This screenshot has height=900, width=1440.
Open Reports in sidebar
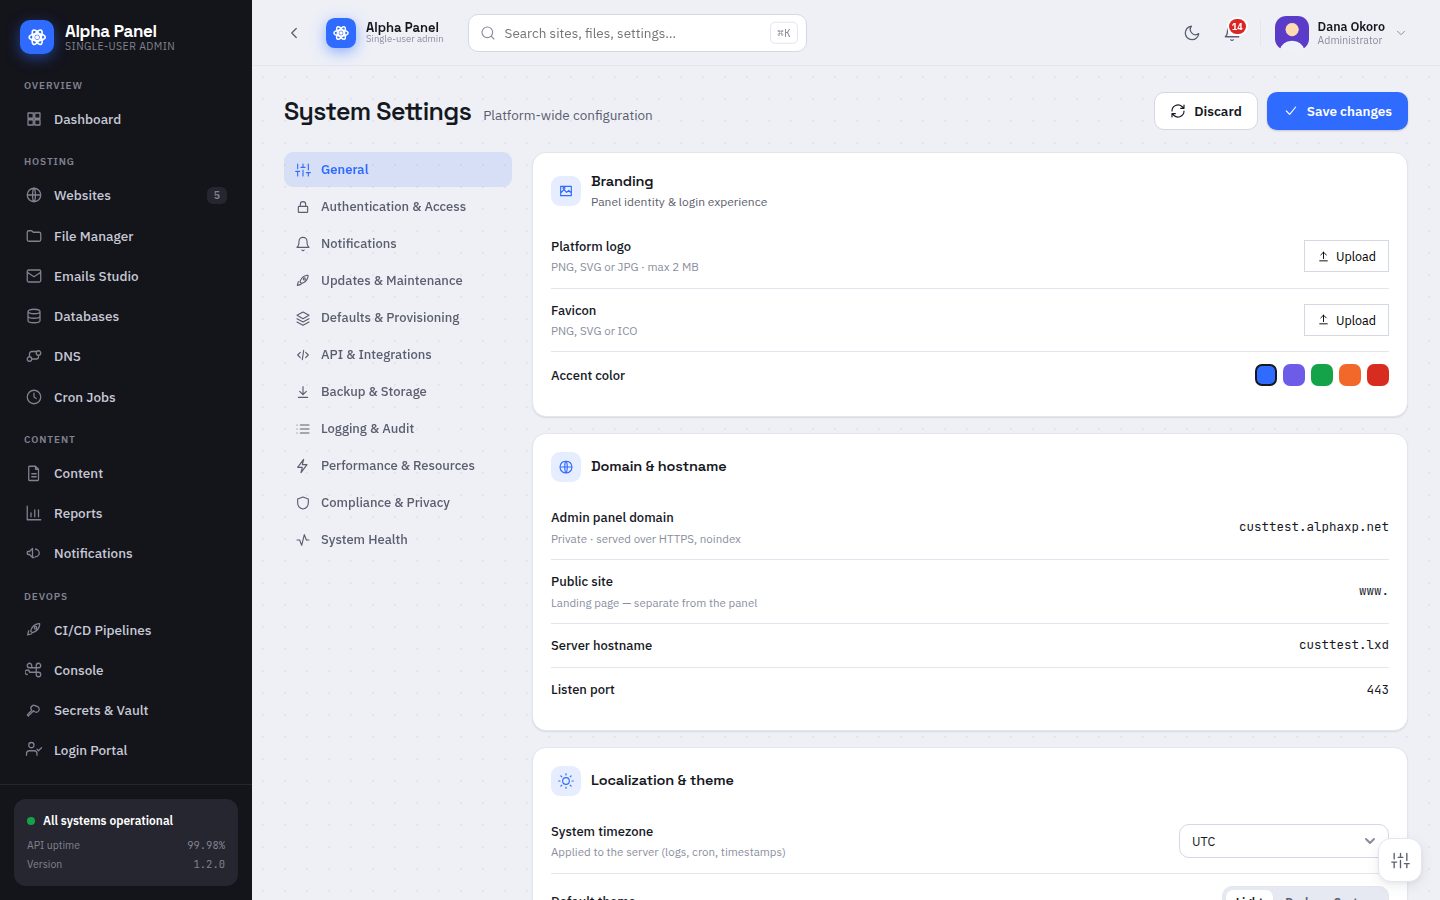[126, 513]
